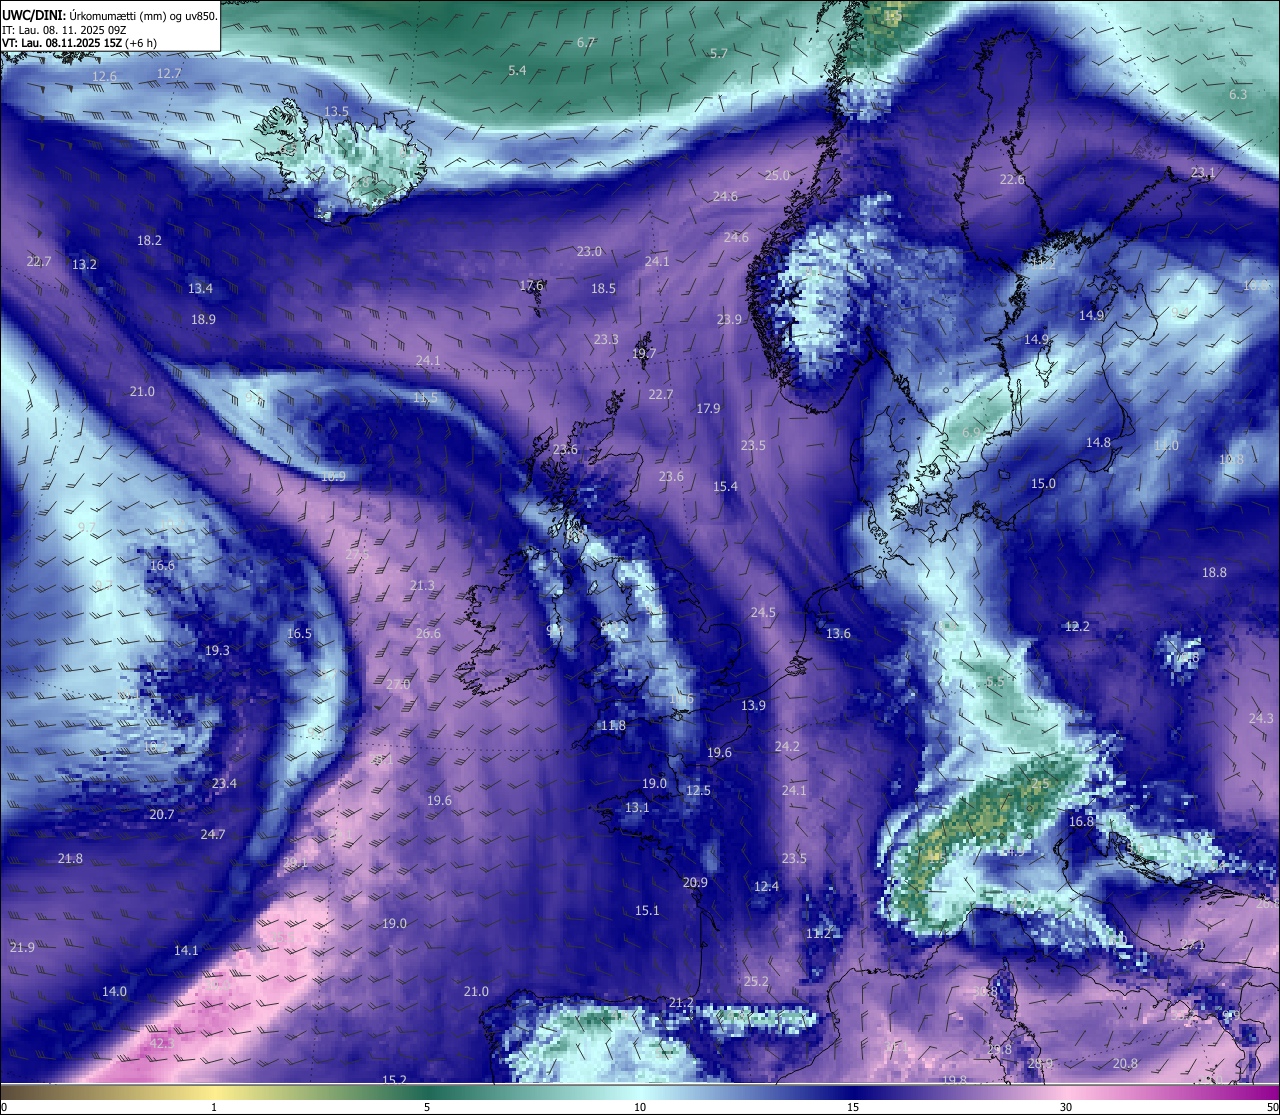Viewport: 1280px width, 1115px height.
Task: Click the 21.3 map value
Action: point(422,585)
